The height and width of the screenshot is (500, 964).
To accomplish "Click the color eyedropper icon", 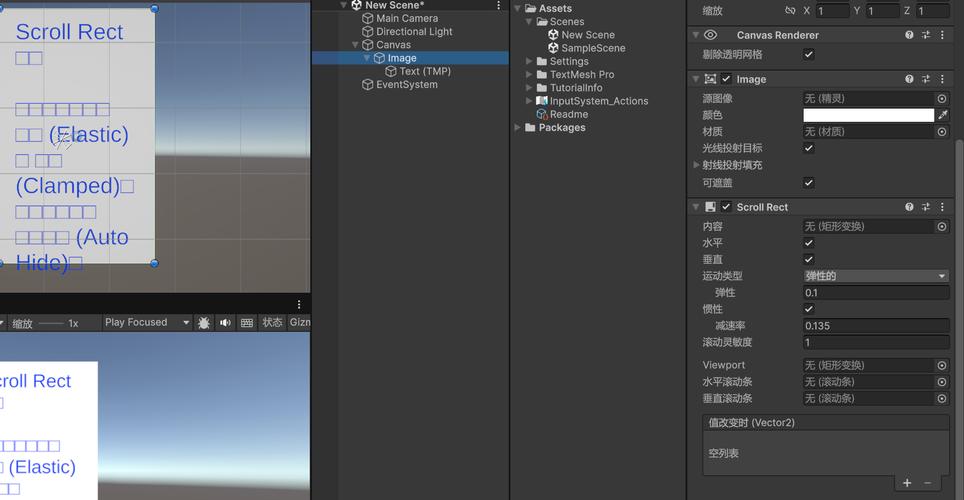I will (942, 115).
